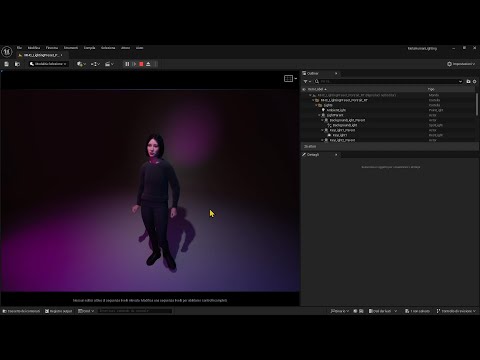The image size is (480, 360).
Task: Click the light bulb icon of Ambient_light
Action: click(323, 110)
